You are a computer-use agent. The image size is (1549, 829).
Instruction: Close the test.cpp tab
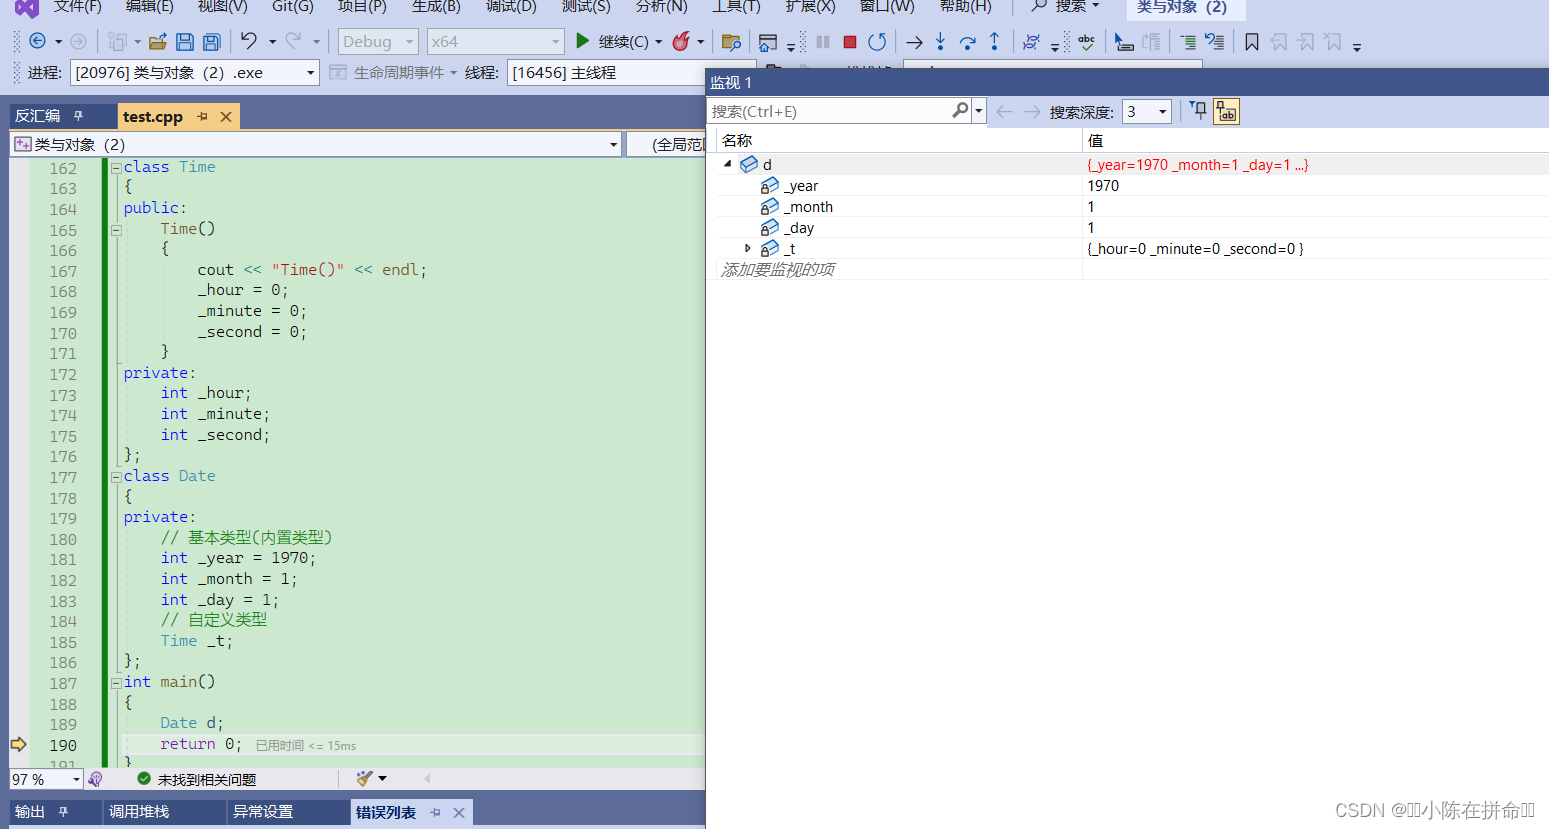226,117
